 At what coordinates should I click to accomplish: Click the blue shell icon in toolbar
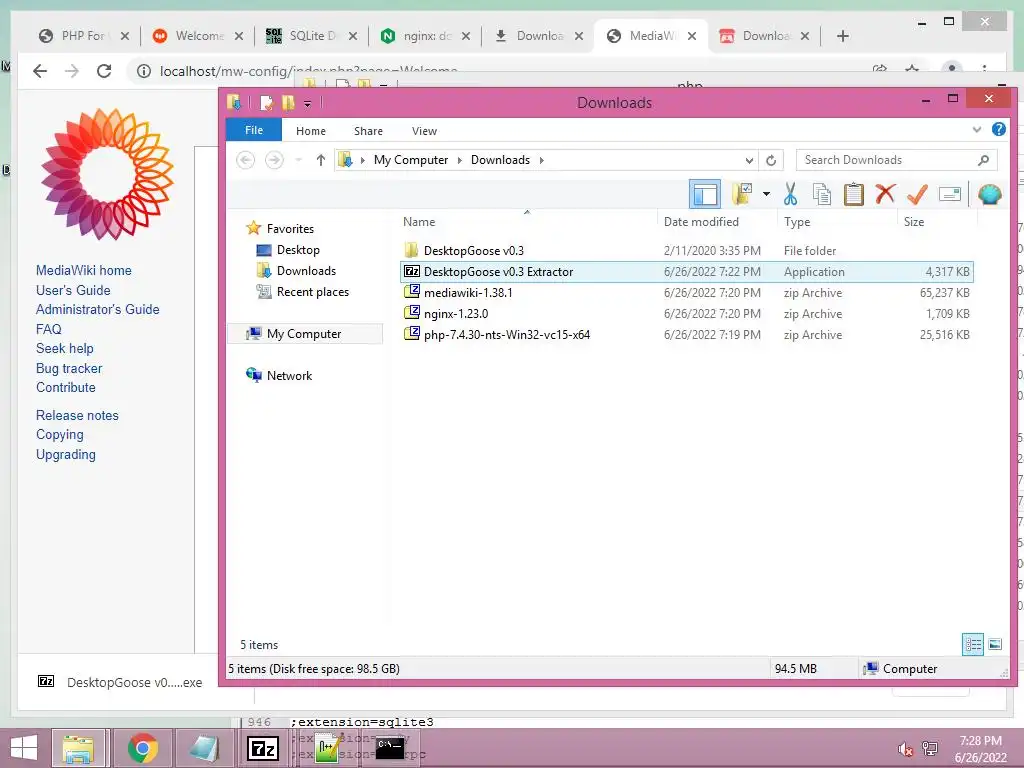989,194
